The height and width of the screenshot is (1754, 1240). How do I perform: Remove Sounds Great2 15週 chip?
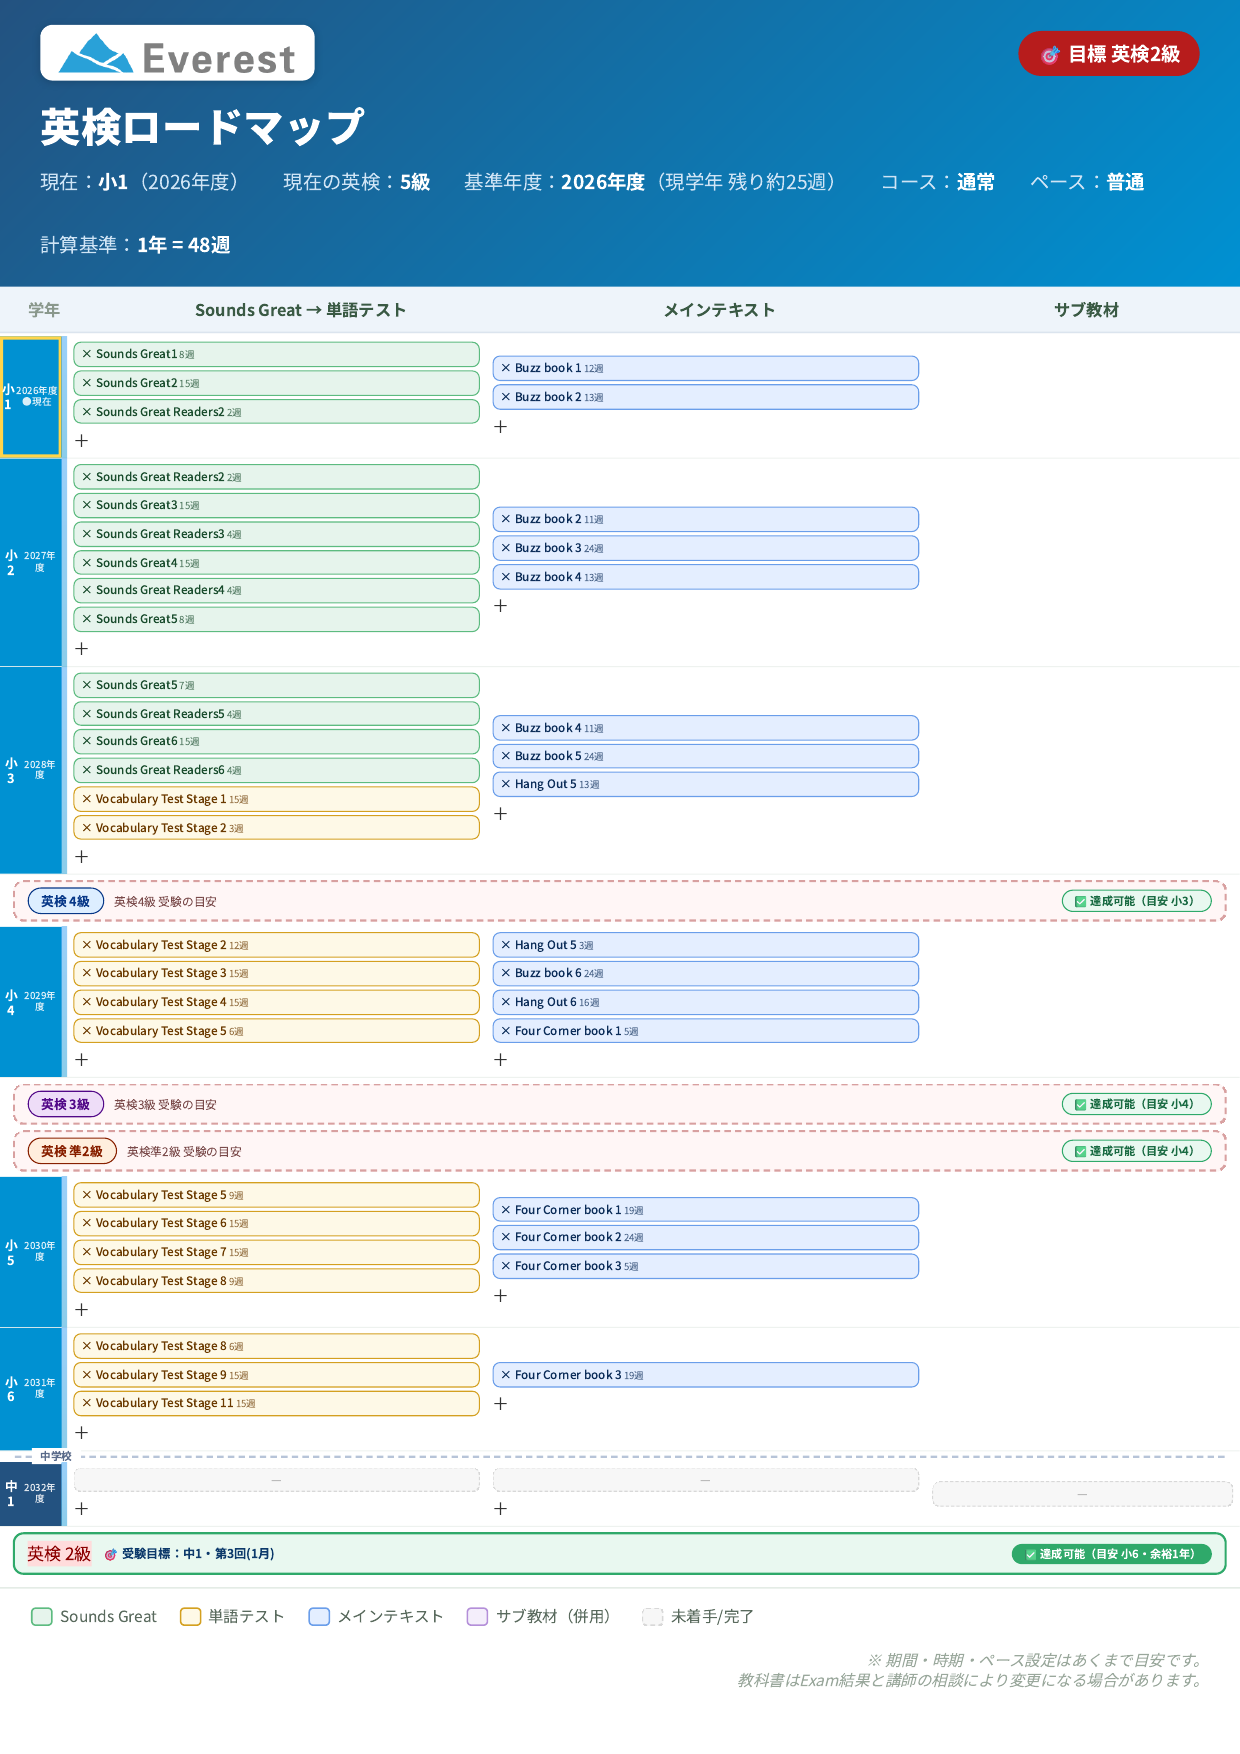[x=87, y=383]
